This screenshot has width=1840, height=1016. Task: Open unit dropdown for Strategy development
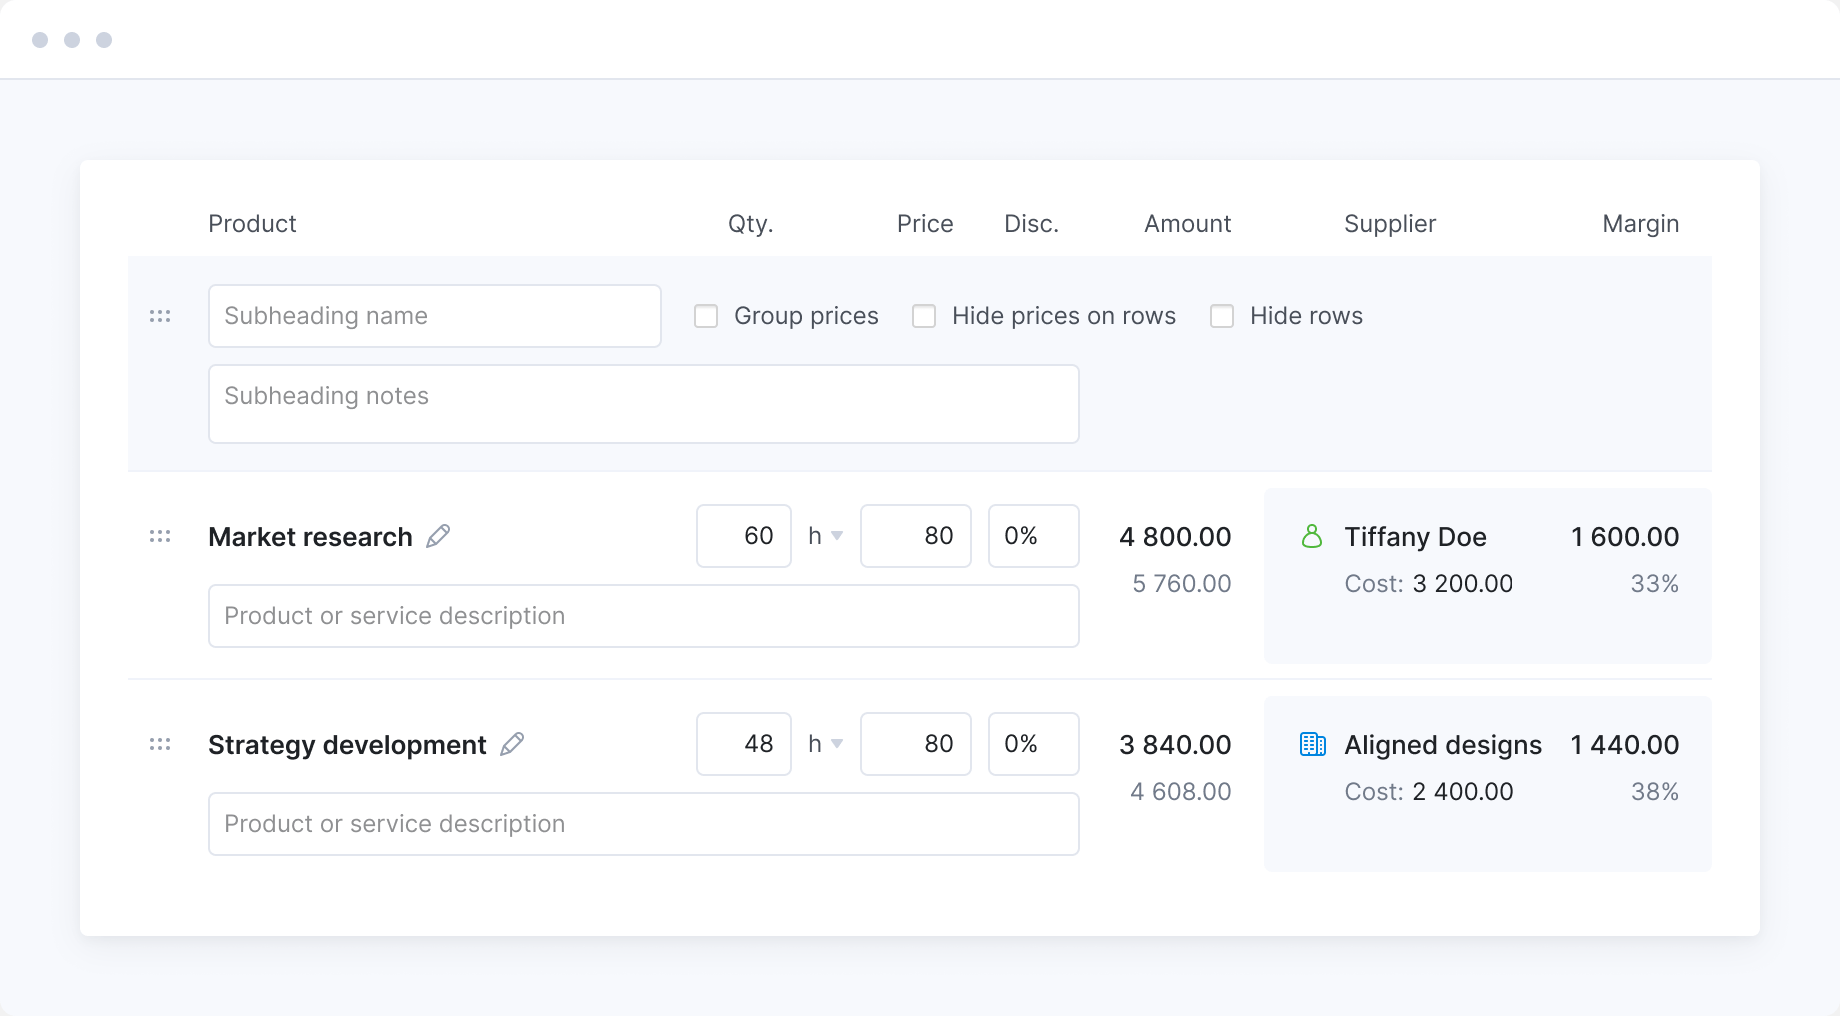click(x=826, y=744)
